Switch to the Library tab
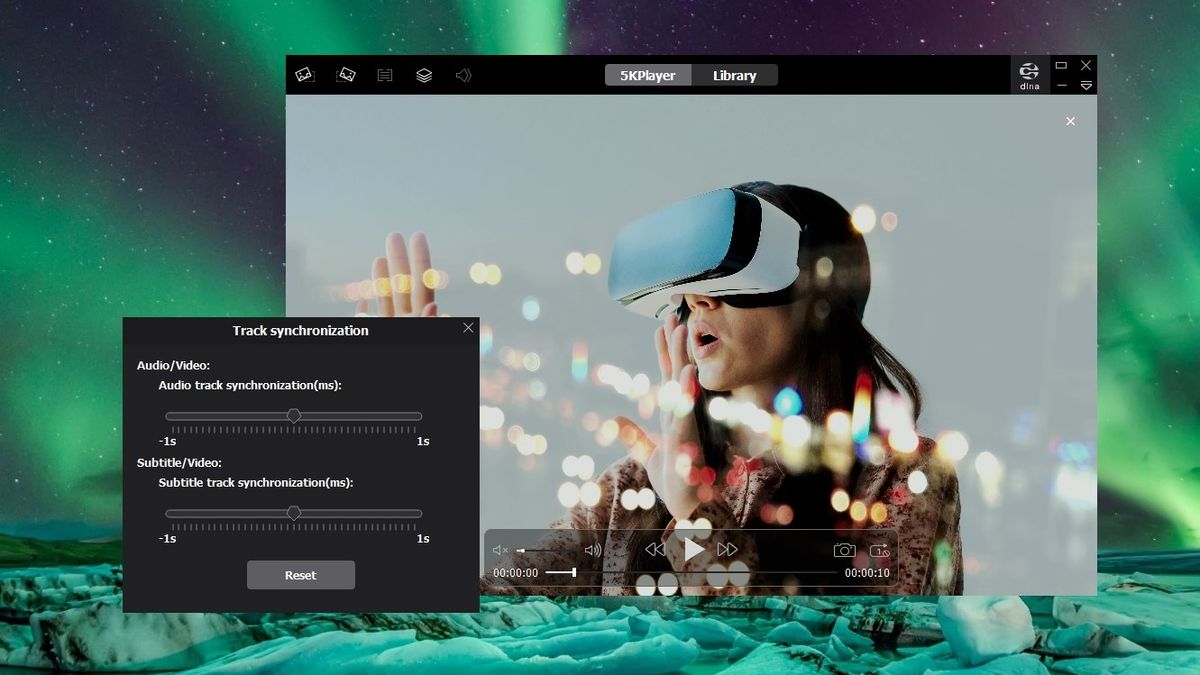1200x675 pixels. point(735,75)
